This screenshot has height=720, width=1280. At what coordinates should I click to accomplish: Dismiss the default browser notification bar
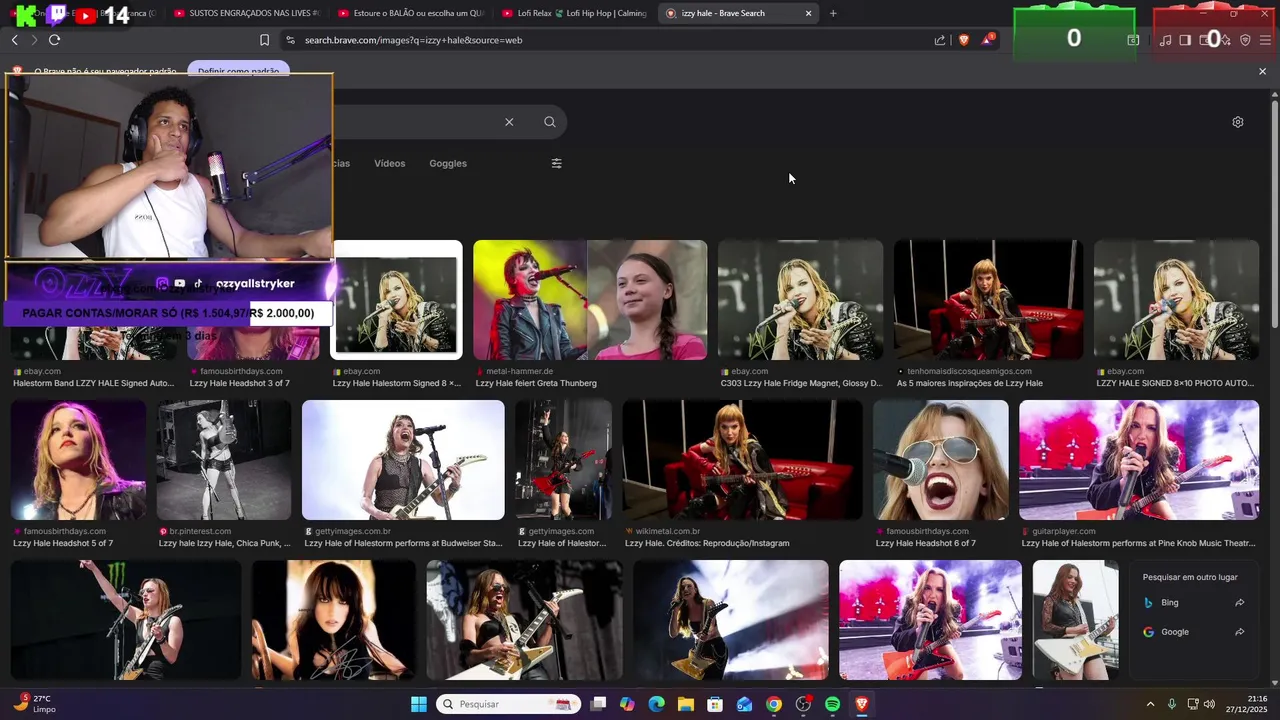click(x=1262, y=71)
